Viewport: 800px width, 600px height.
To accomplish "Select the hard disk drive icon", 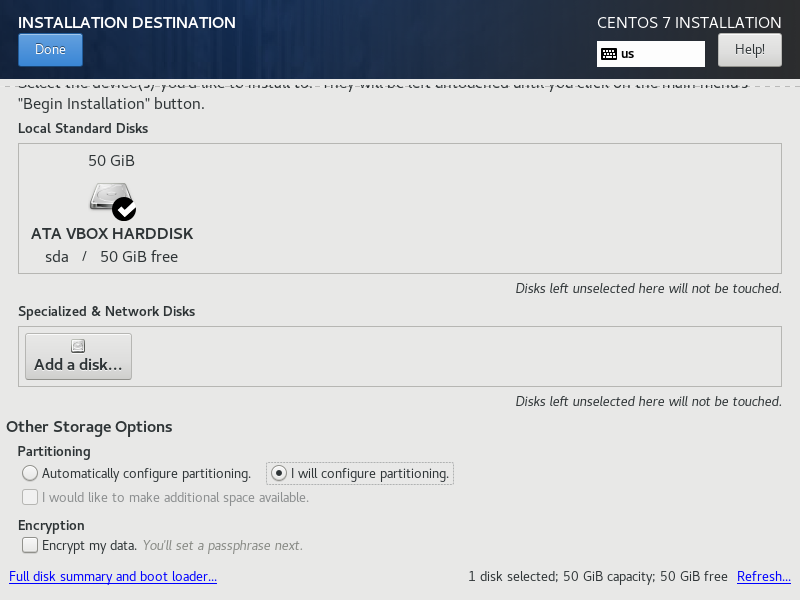I will pos(108,197).
